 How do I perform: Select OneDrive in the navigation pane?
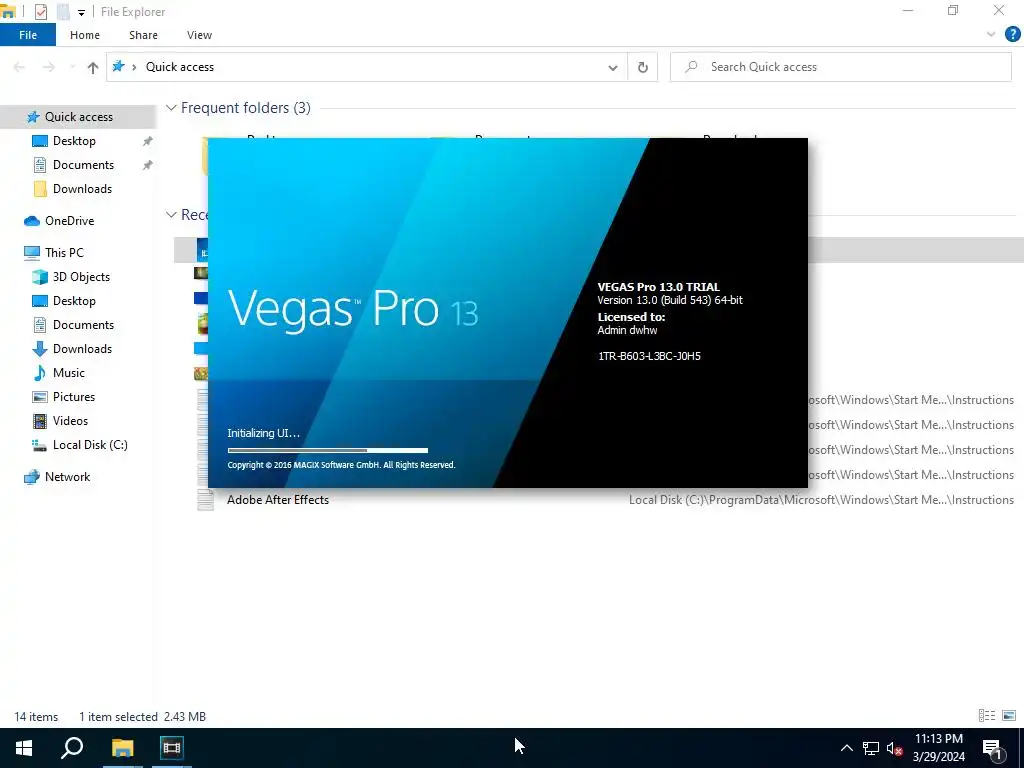[x=69, y=221]
